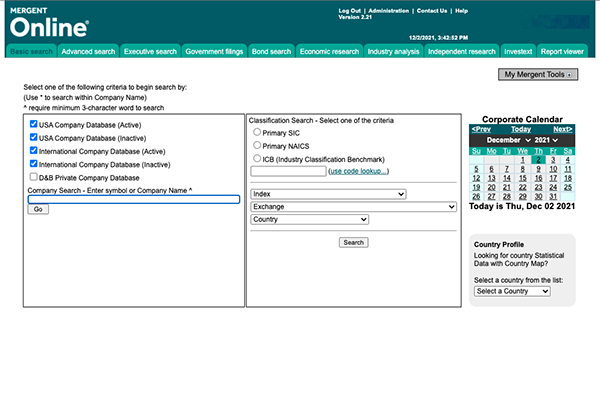Open the December month dropdown
Viewport: 600px width, 400px height.
(509, 140)
